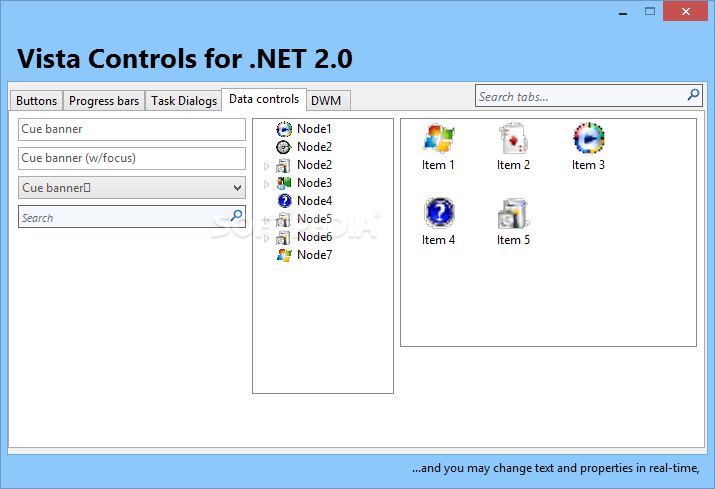Select the Item 2 playing cards icon
715x489 pixels.
[x=513, y=138]
